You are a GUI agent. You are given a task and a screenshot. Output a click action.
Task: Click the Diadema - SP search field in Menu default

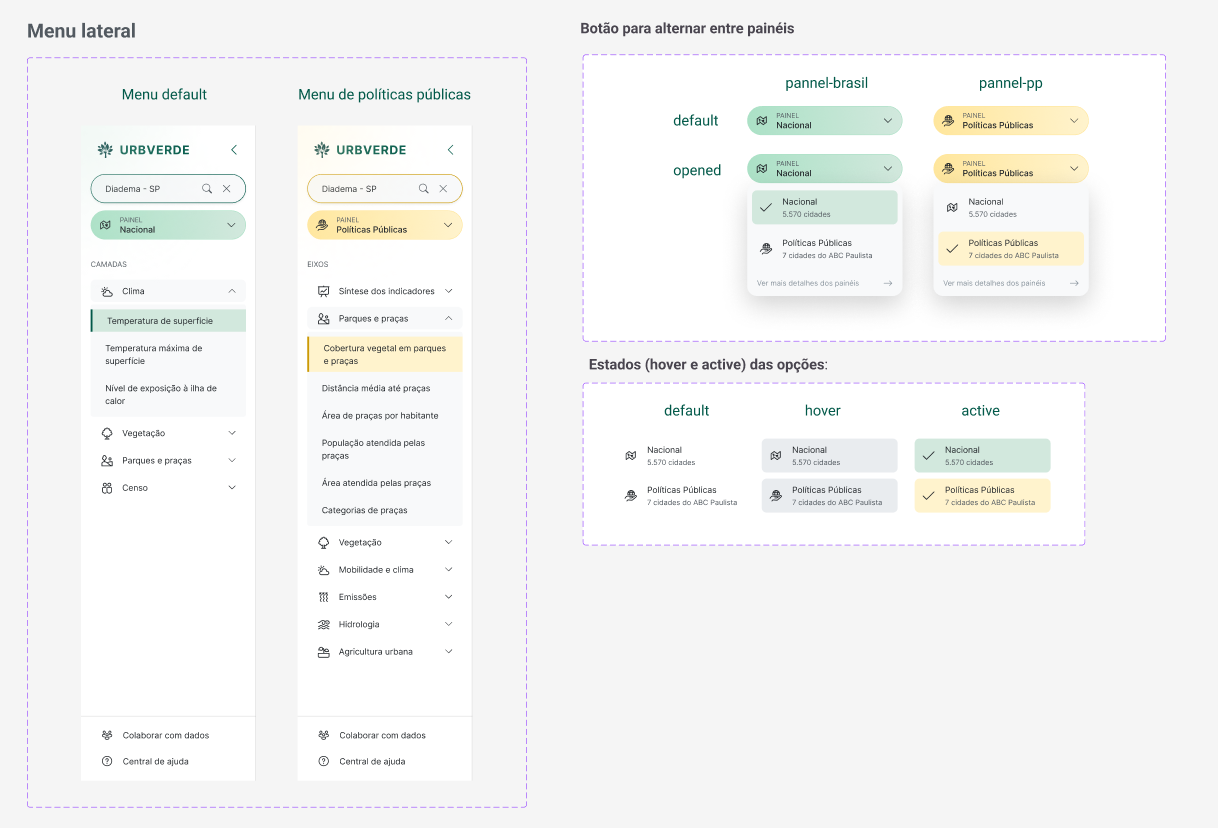(145, 189)
